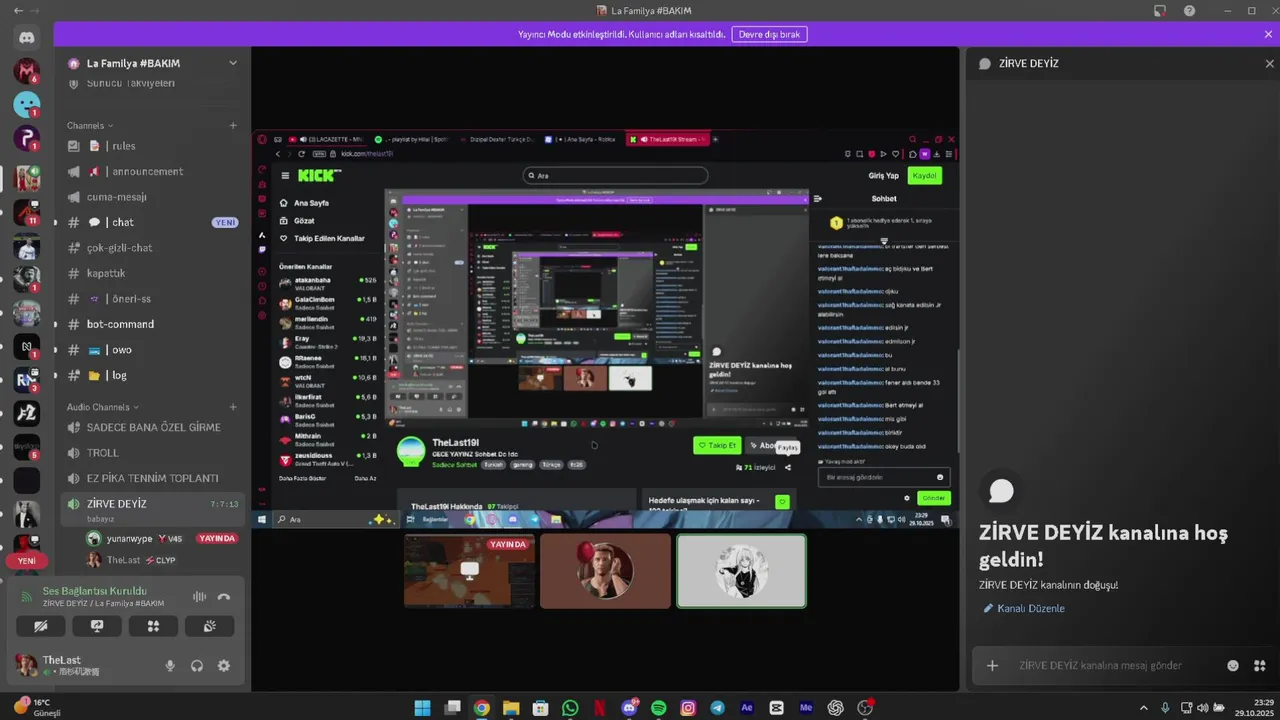
Task: Open the Windows Start menu
Action: [x=422, y=708]
